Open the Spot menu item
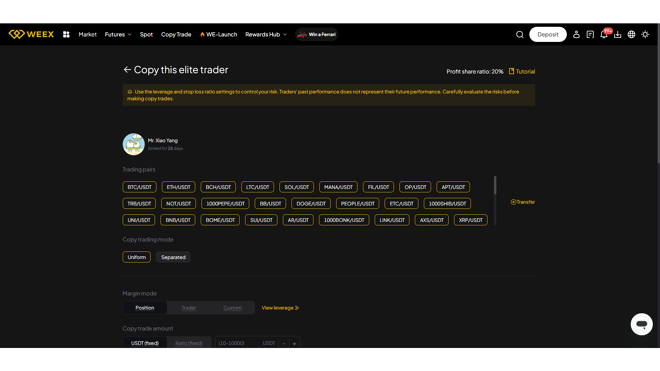 pyautogui.click(x=146, y=35)
